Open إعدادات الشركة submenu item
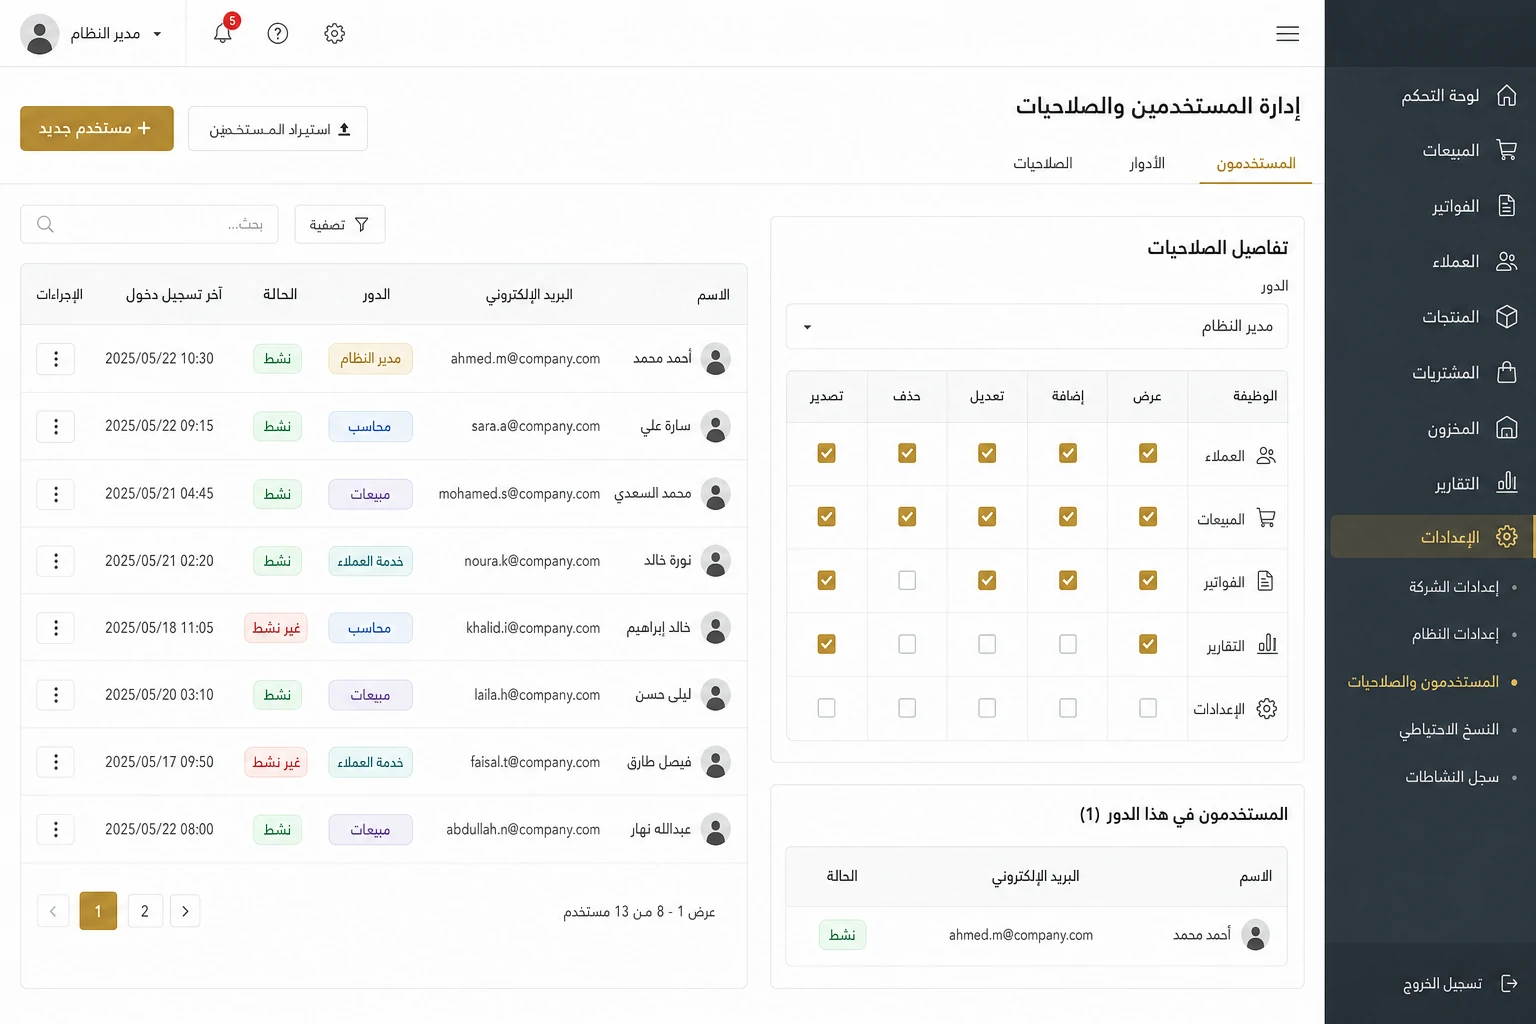Viewport: 1536px width, 1024px height. coord(1454,587)
